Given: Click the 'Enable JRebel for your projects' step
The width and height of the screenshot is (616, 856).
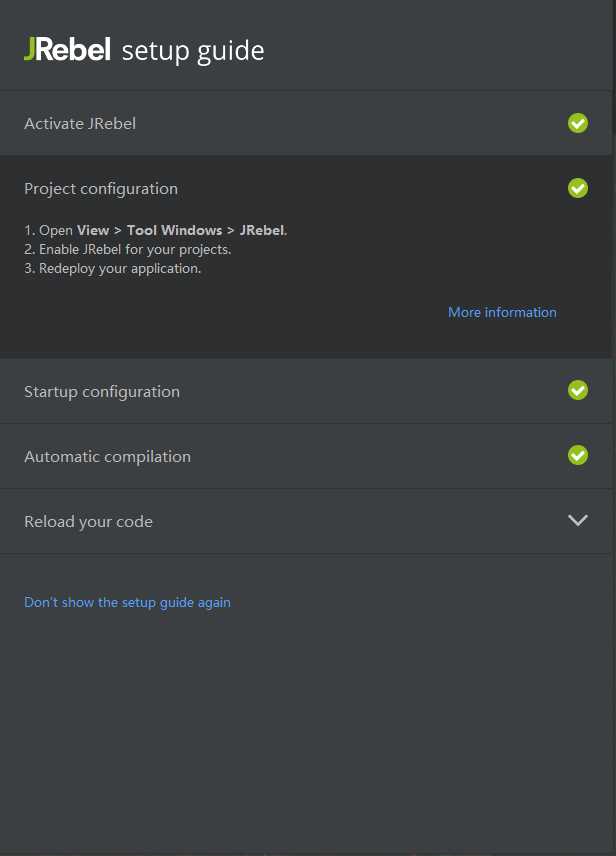Looking at the screenshot, I should [134, 250].
